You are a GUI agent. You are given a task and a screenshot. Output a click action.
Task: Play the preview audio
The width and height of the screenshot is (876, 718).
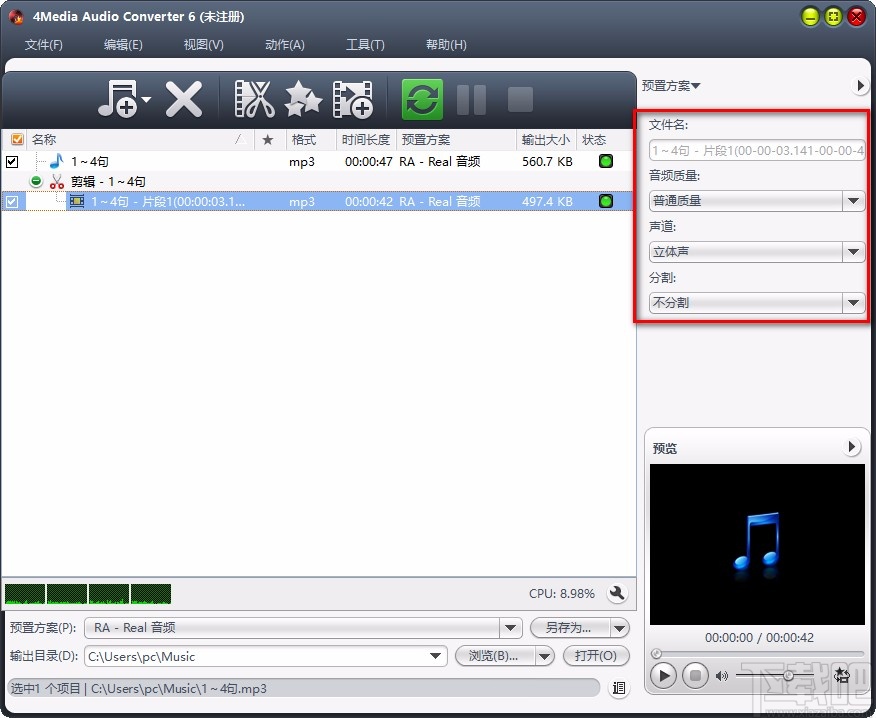coord(664,676)
